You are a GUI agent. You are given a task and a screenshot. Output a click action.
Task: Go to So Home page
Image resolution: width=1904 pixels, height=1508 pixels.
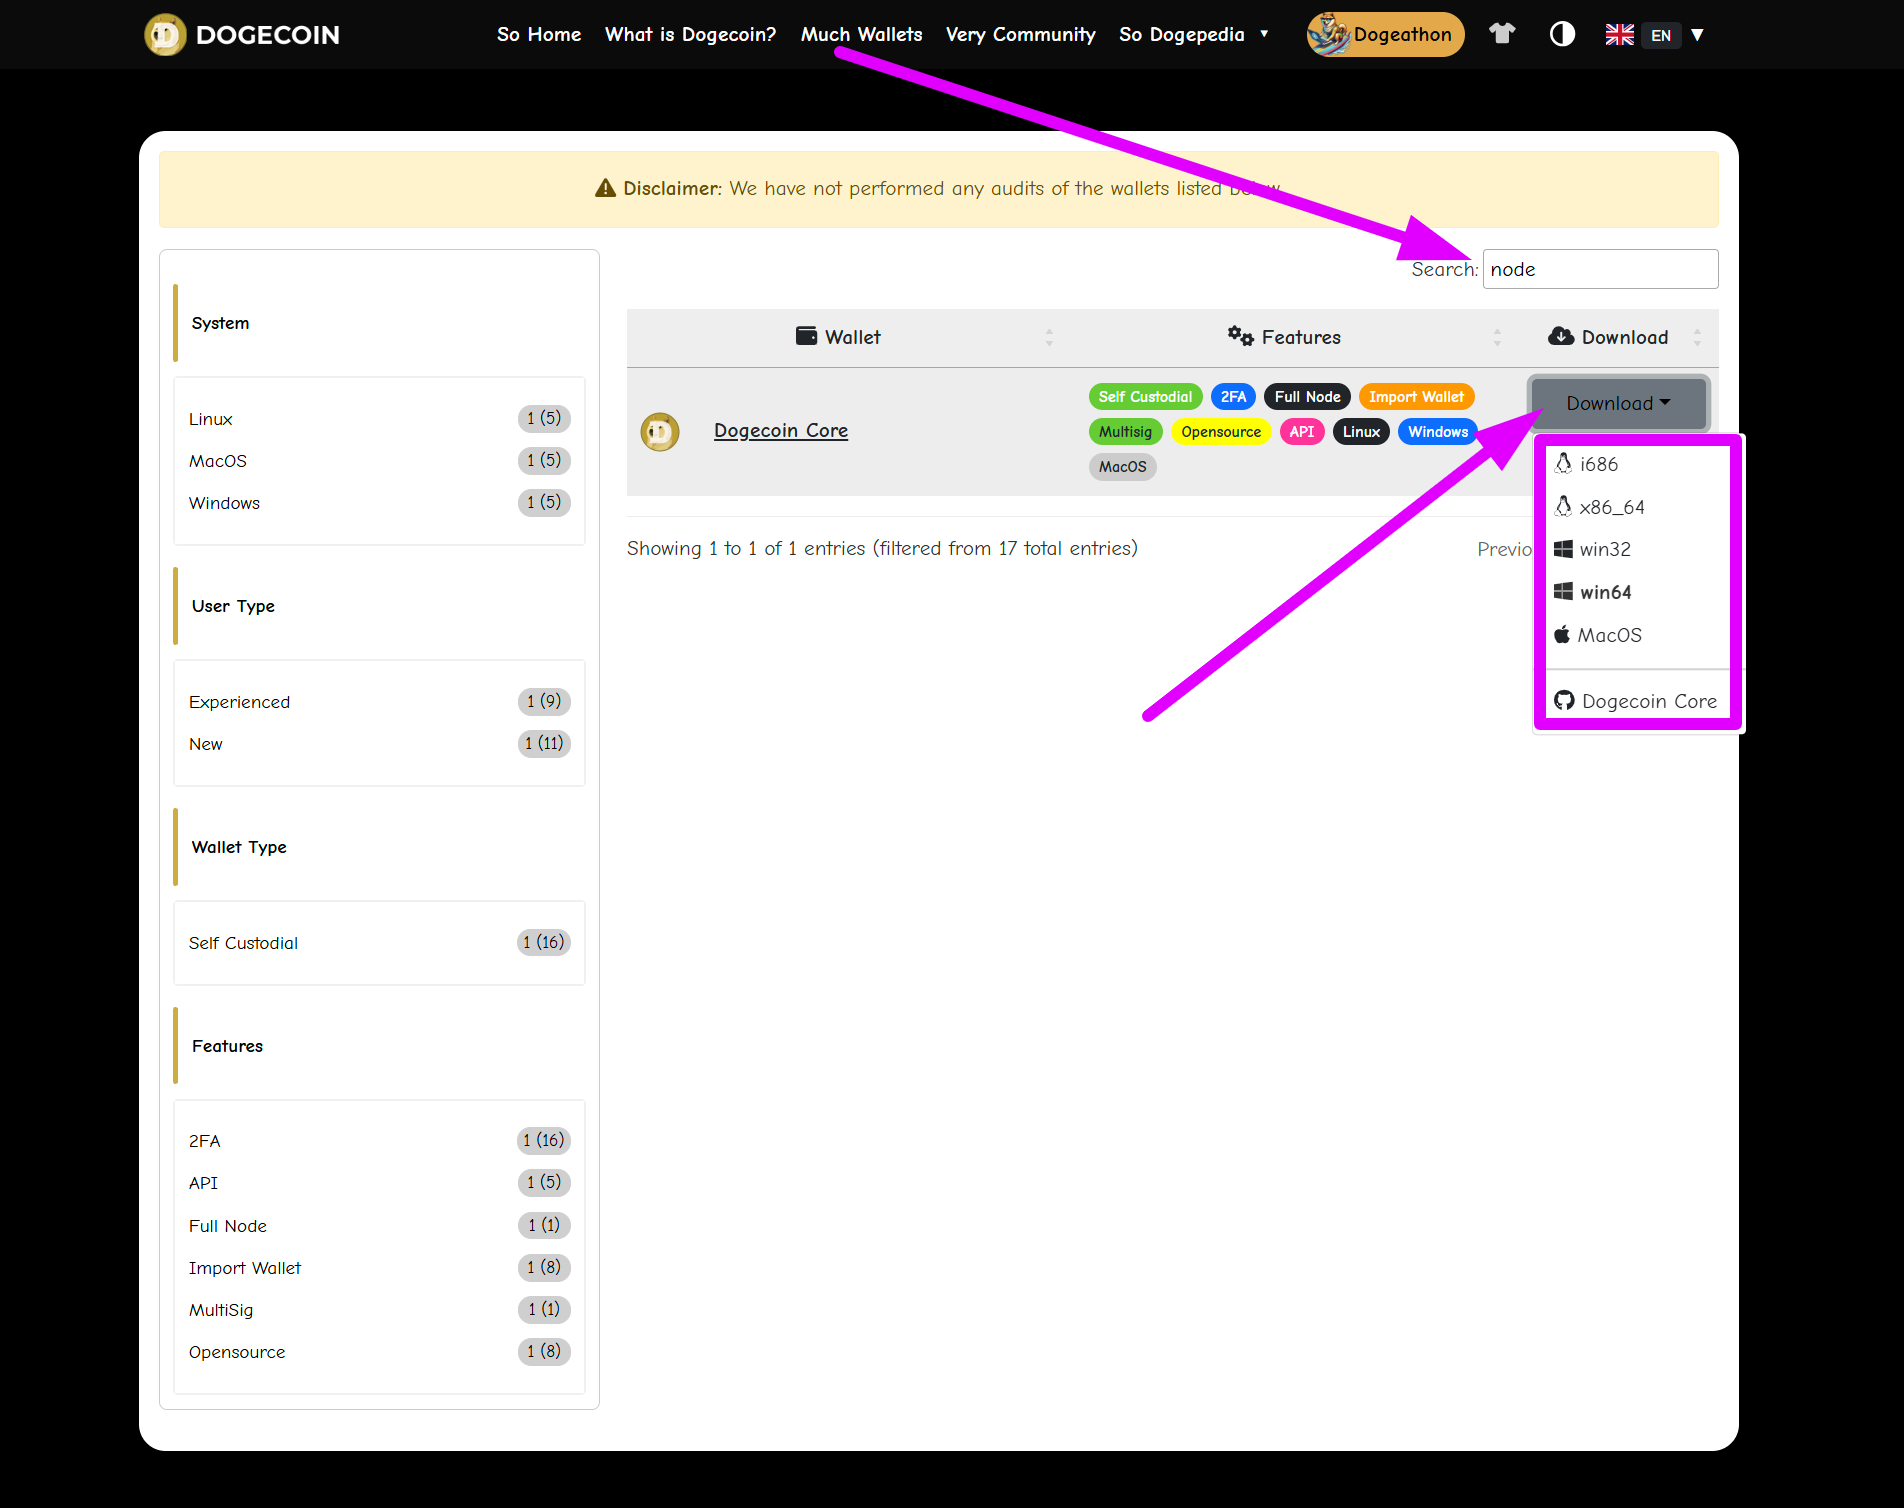pyautogui.click(x=539, y=34)
